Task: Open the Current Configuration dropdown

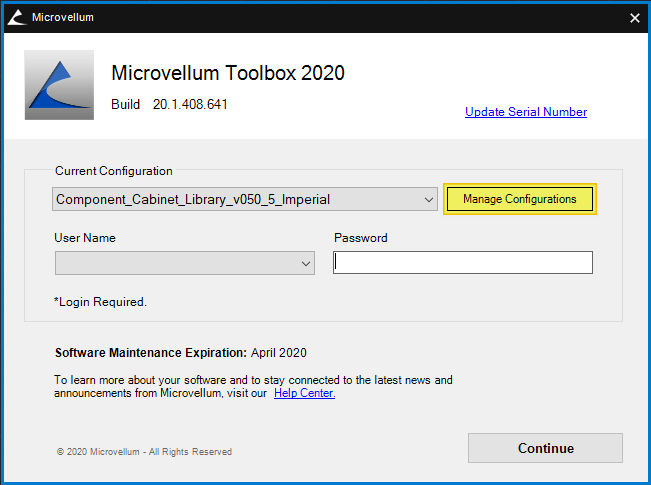Action: click(x=245, y=199)
